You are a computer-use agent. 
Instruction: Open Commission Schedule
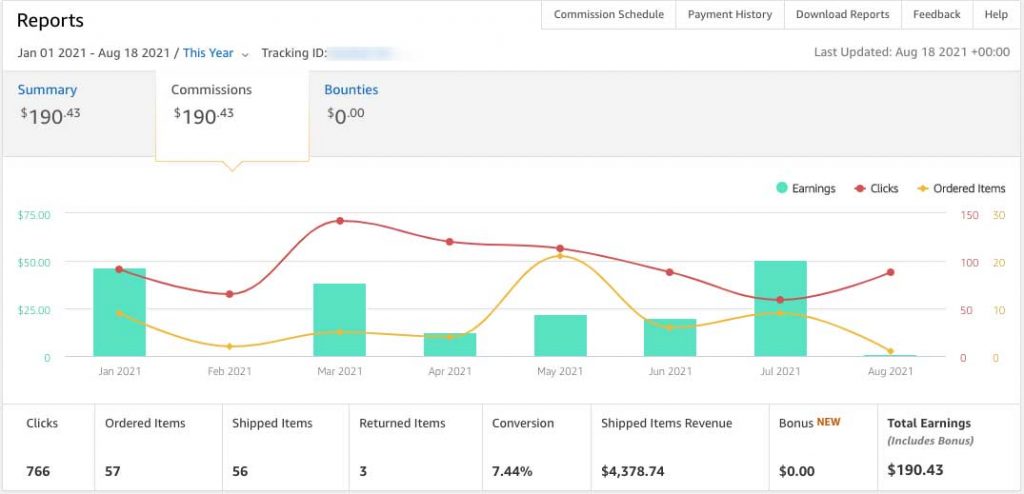[x=608, y=15]
